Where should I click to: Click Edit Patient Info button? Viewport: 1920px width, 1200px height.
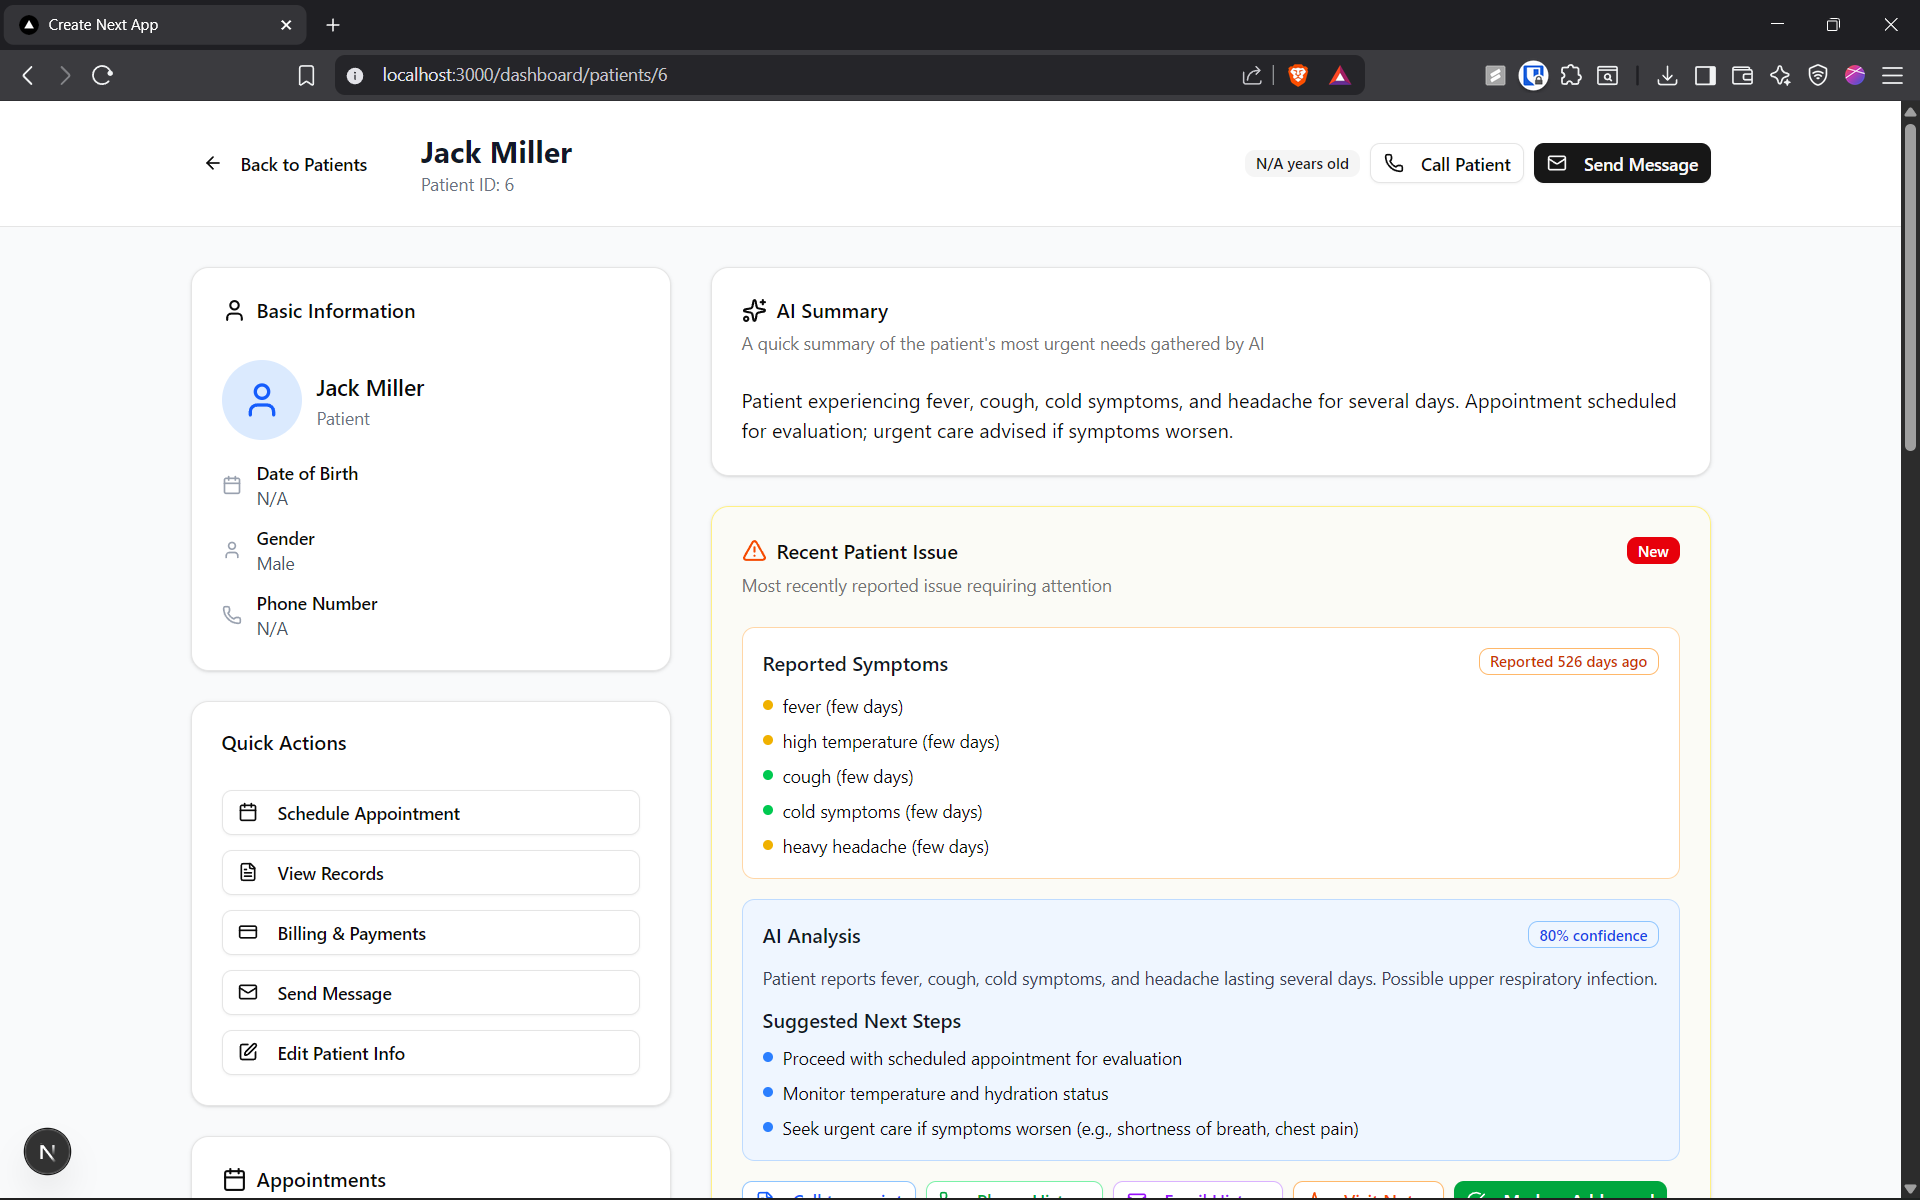[x=430, y=1053]
